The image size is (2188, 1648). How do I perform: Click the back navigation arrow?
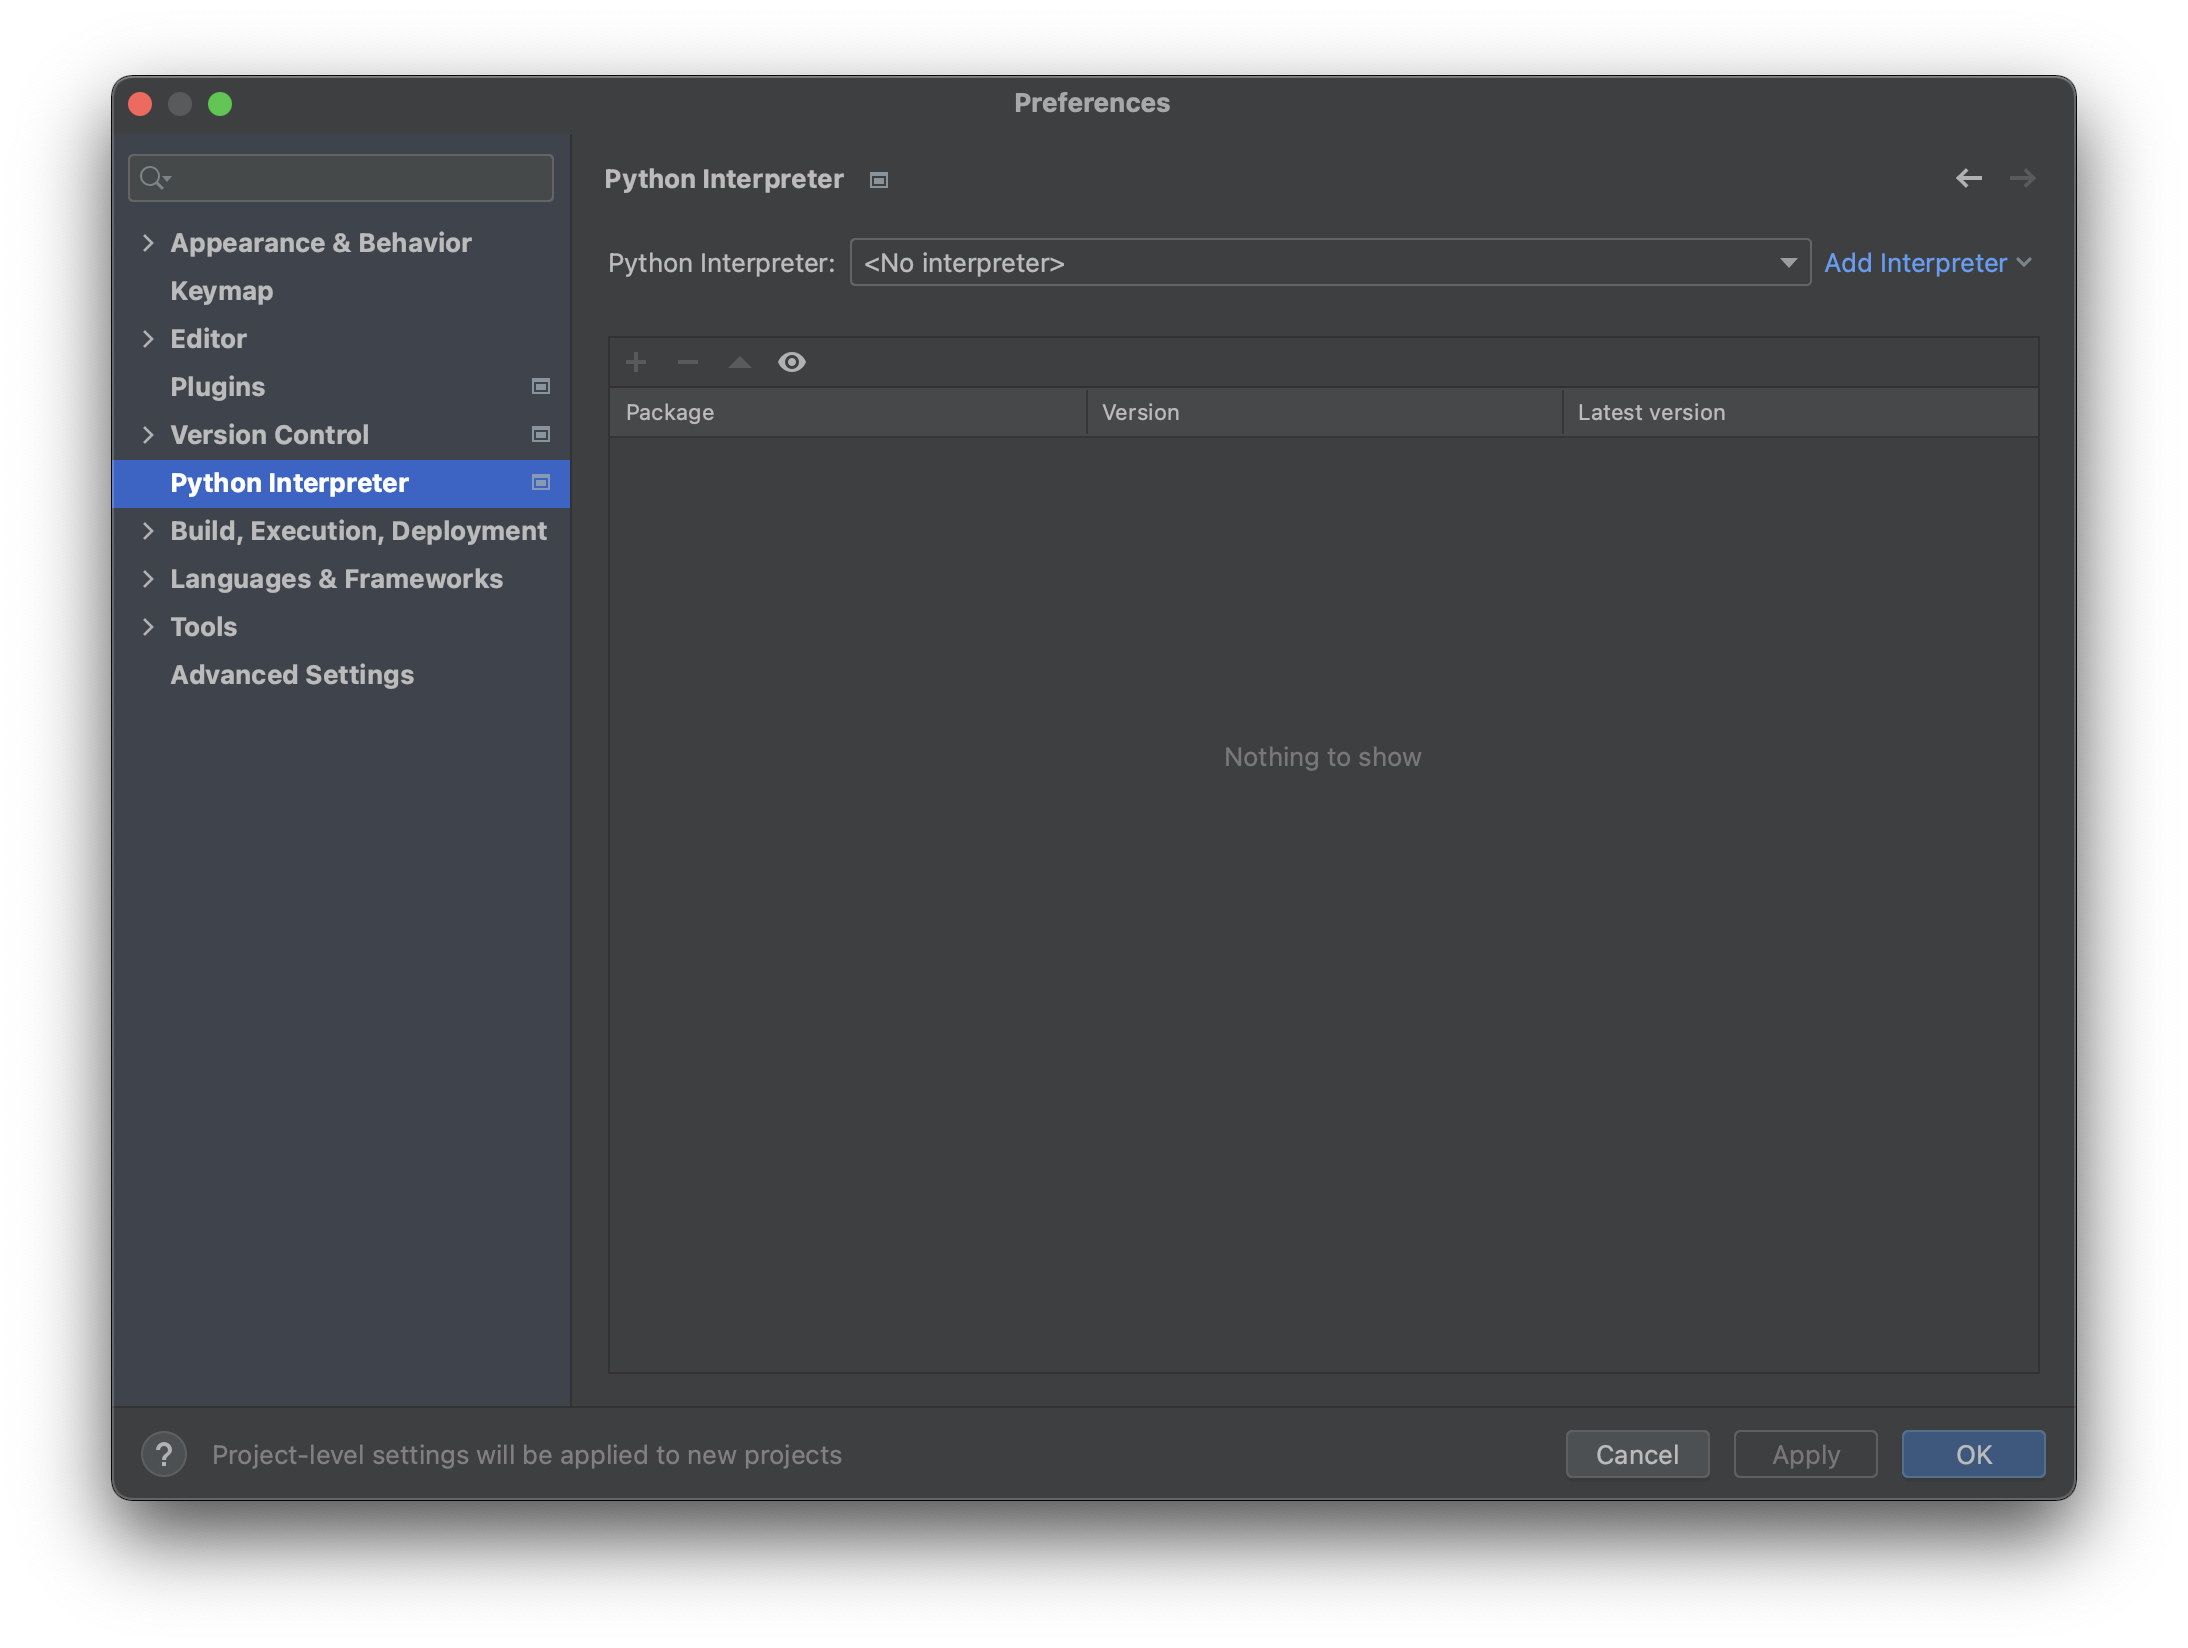pyautogui.click(x=1970, y=178)
